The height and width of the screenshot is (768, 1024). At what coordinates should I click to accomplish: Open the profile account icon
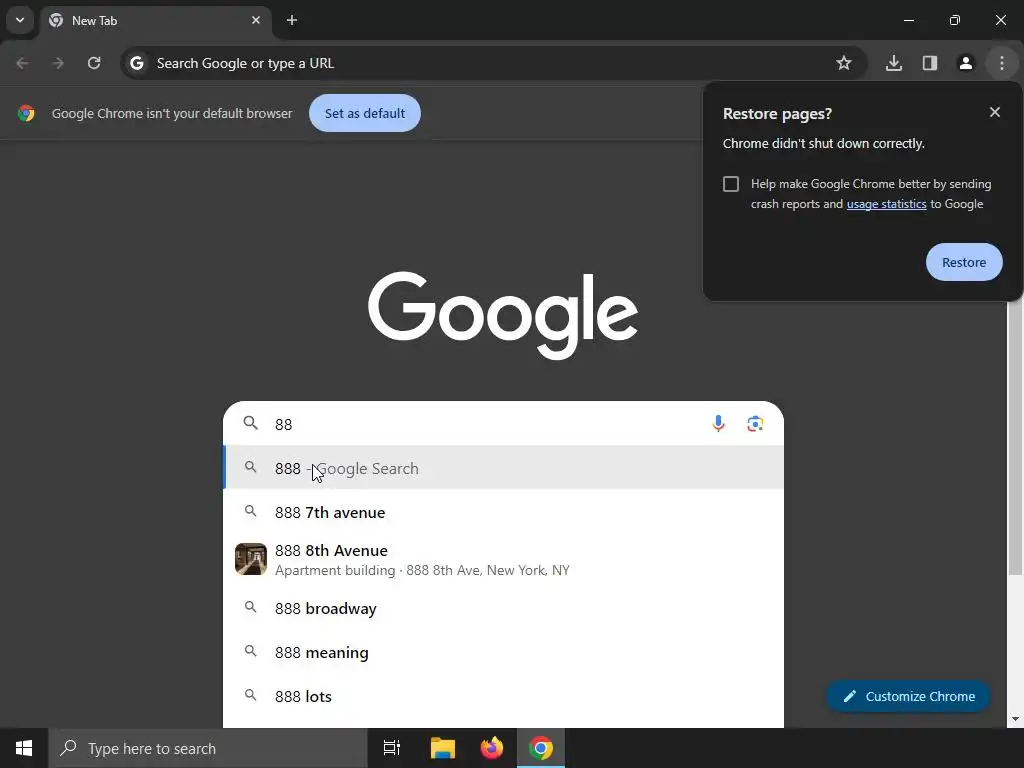pos(966,63)
